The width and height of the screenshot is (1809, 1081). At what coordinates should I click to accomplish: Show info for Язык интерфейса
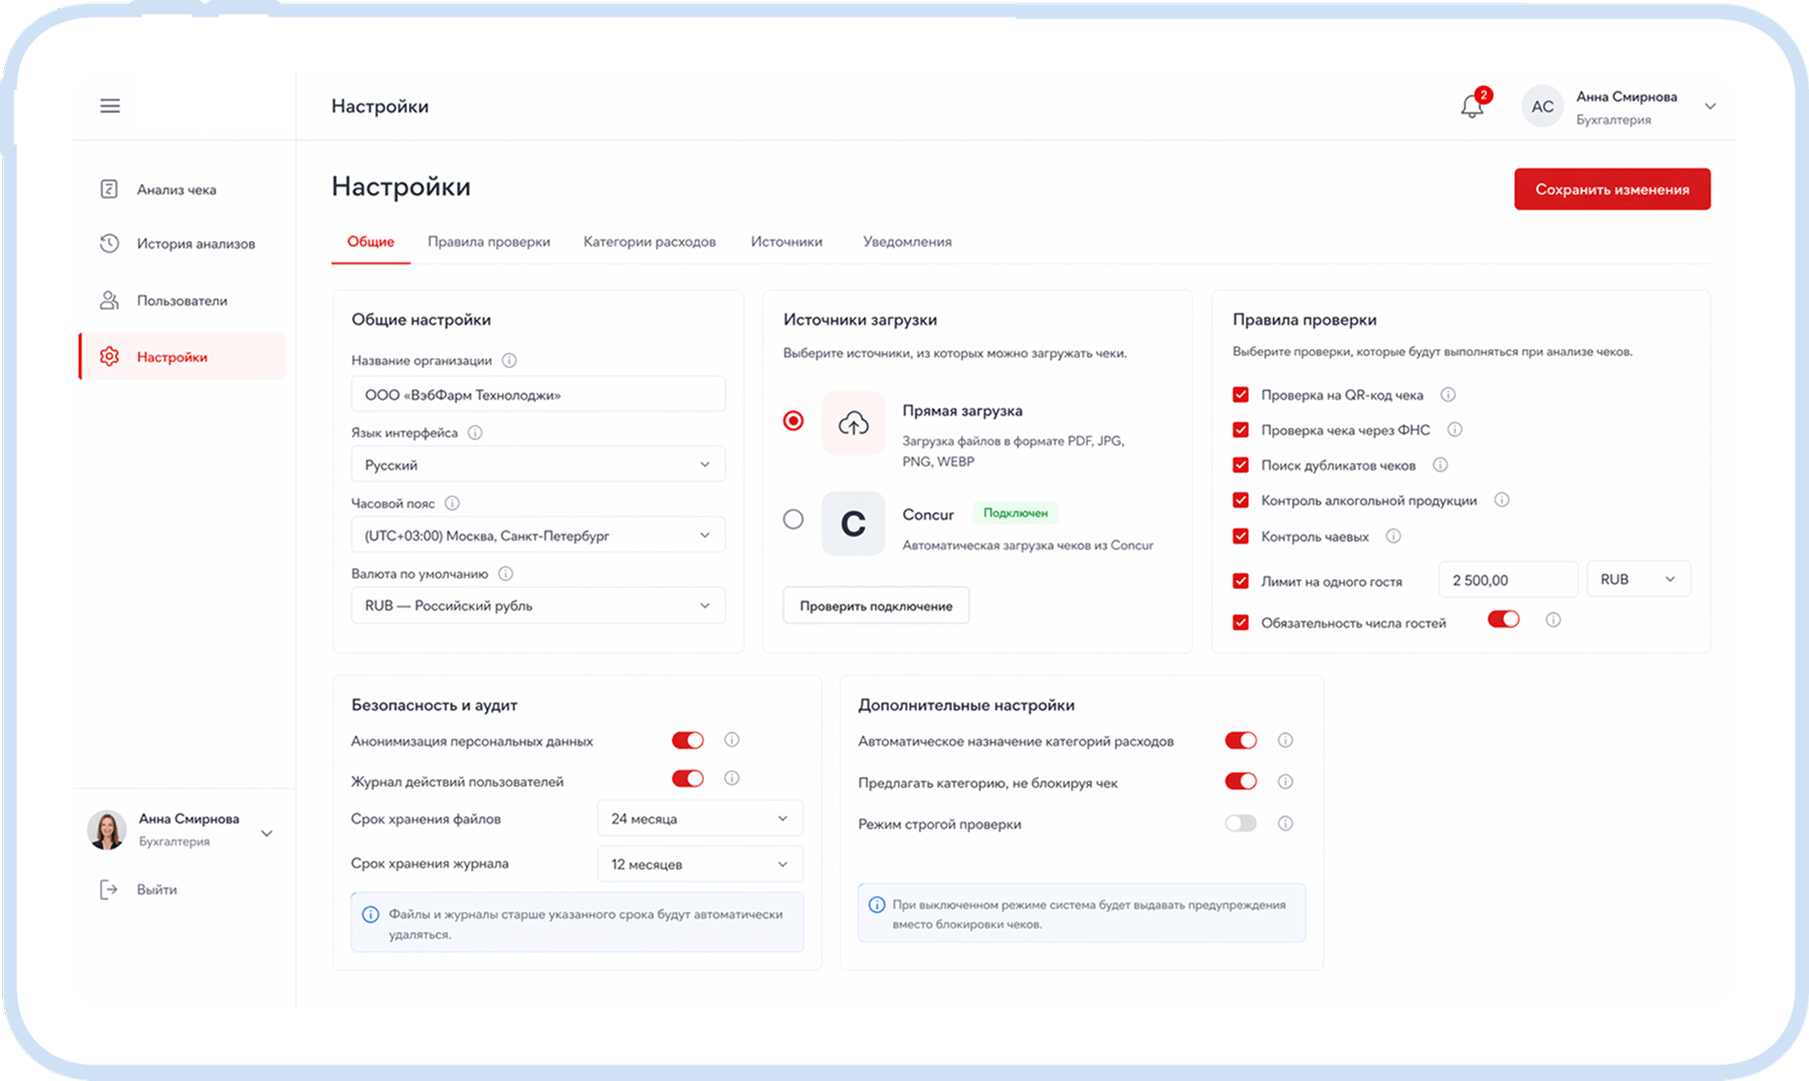475,432
